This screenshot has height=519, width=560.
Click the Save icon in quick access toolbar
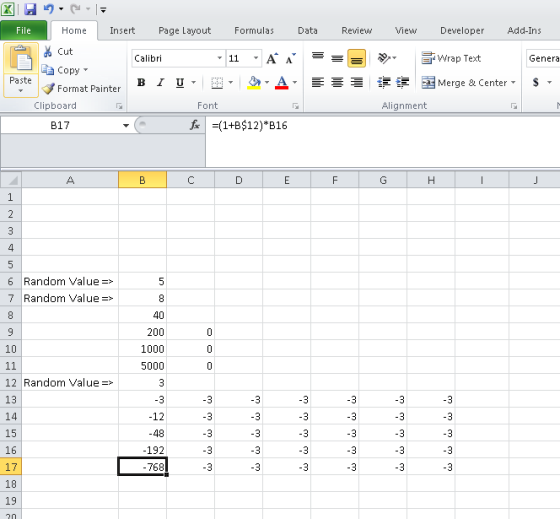(x=30, y=9)
